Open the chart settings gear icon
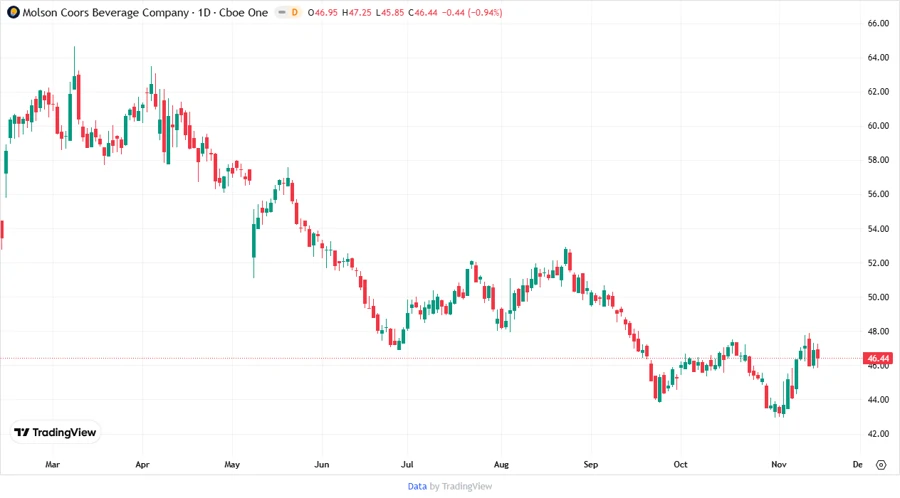 pos(881,465)
